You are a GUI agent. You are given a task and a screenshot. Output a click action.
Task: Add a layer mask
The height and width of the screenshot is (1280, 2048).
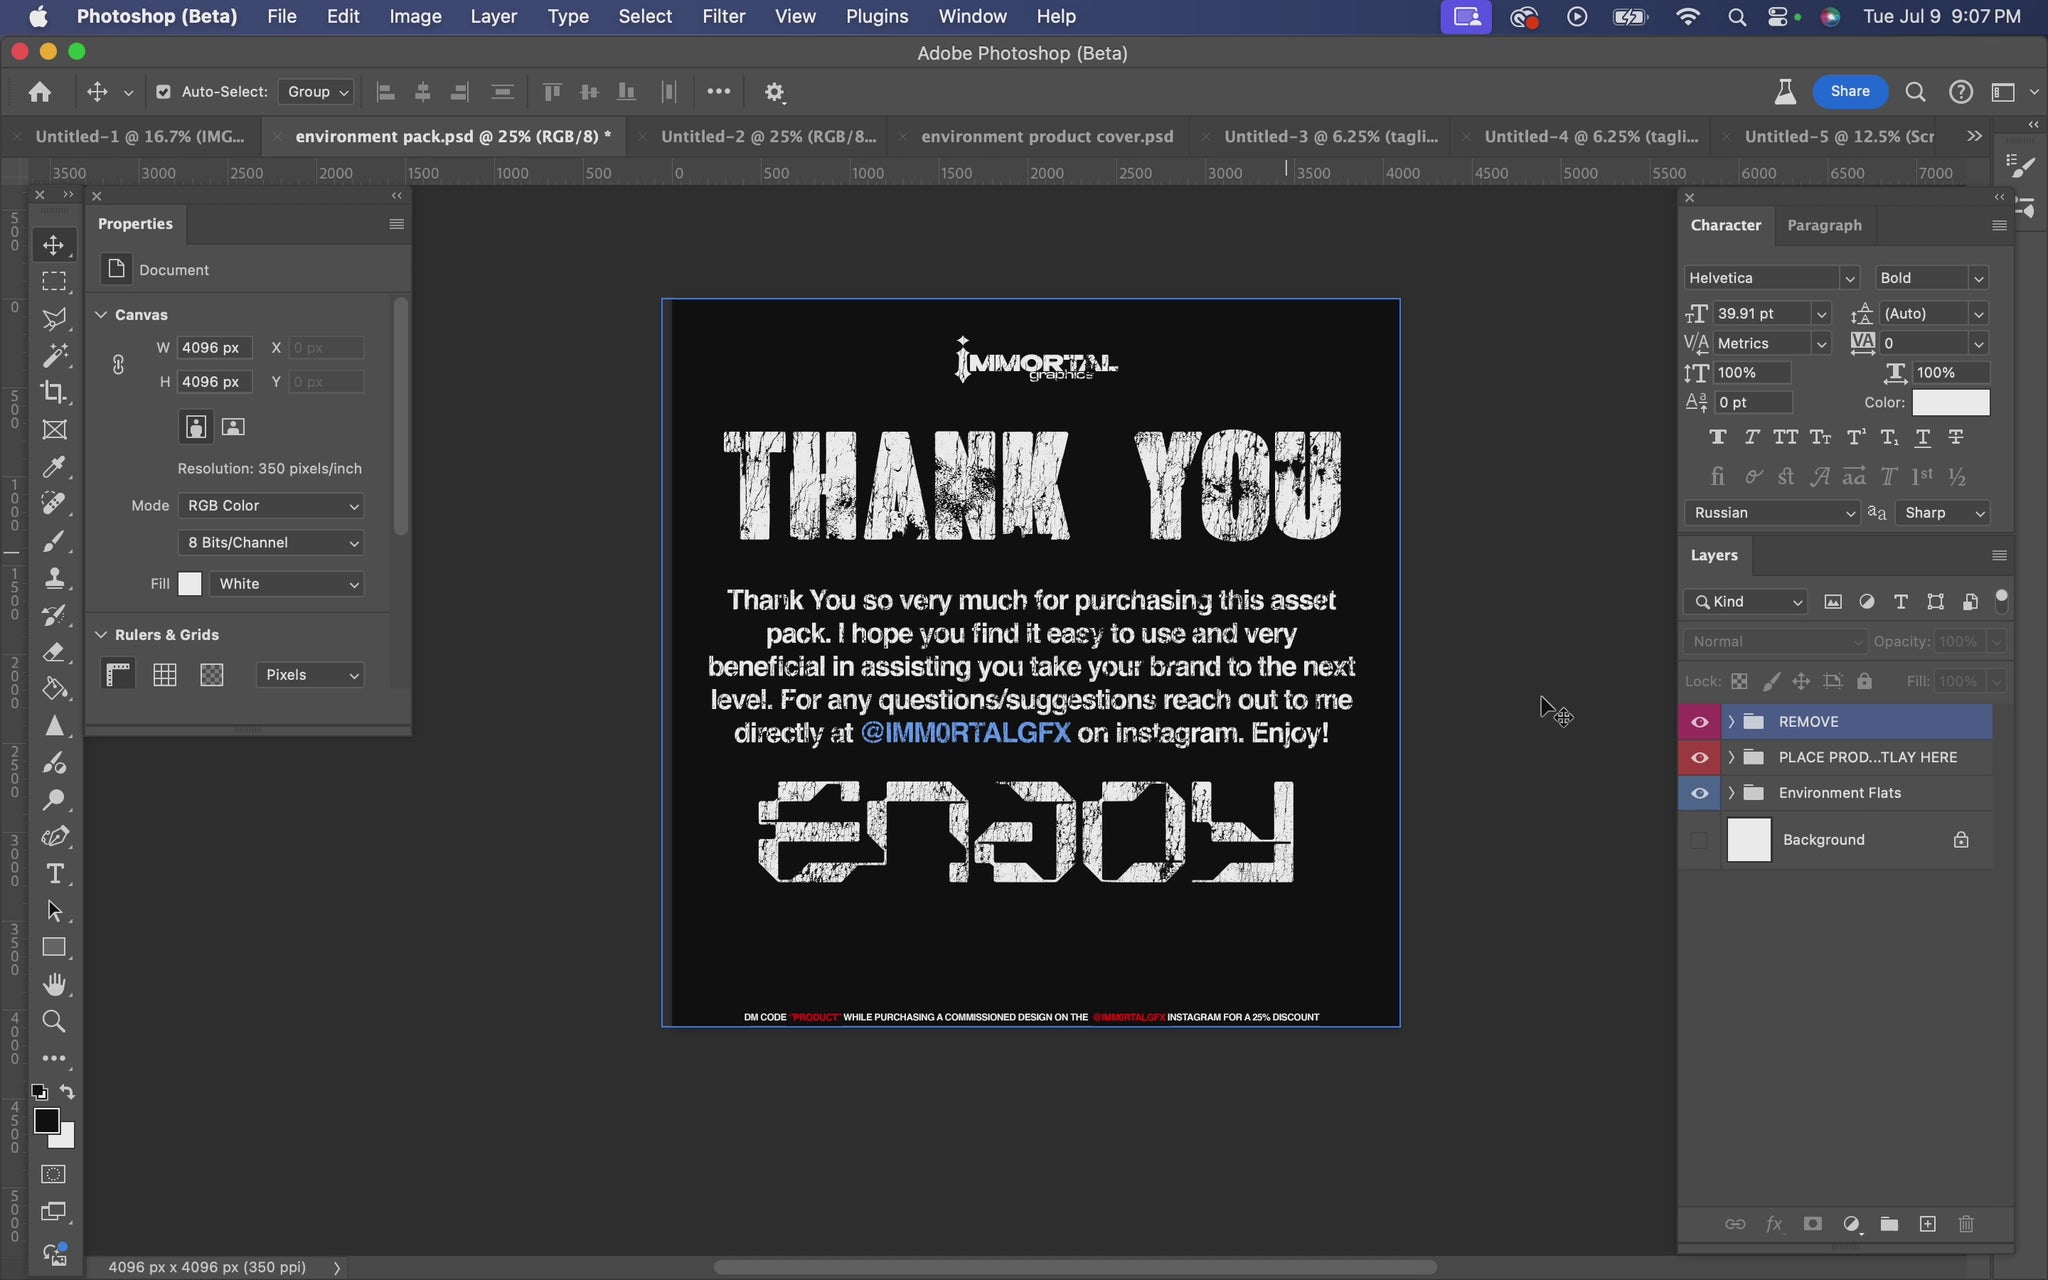(x=1812, y=1224)
